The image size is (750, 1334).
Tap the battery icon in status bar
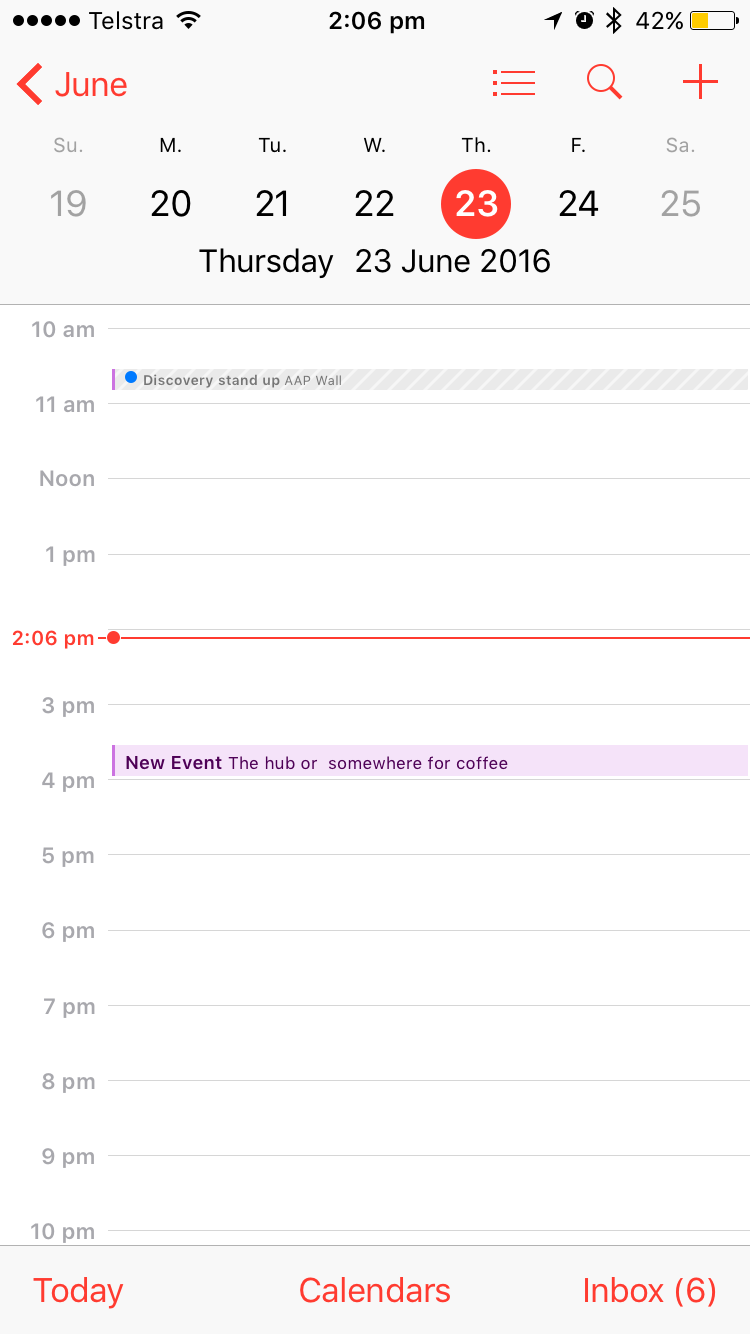click(x=714, y=21)
